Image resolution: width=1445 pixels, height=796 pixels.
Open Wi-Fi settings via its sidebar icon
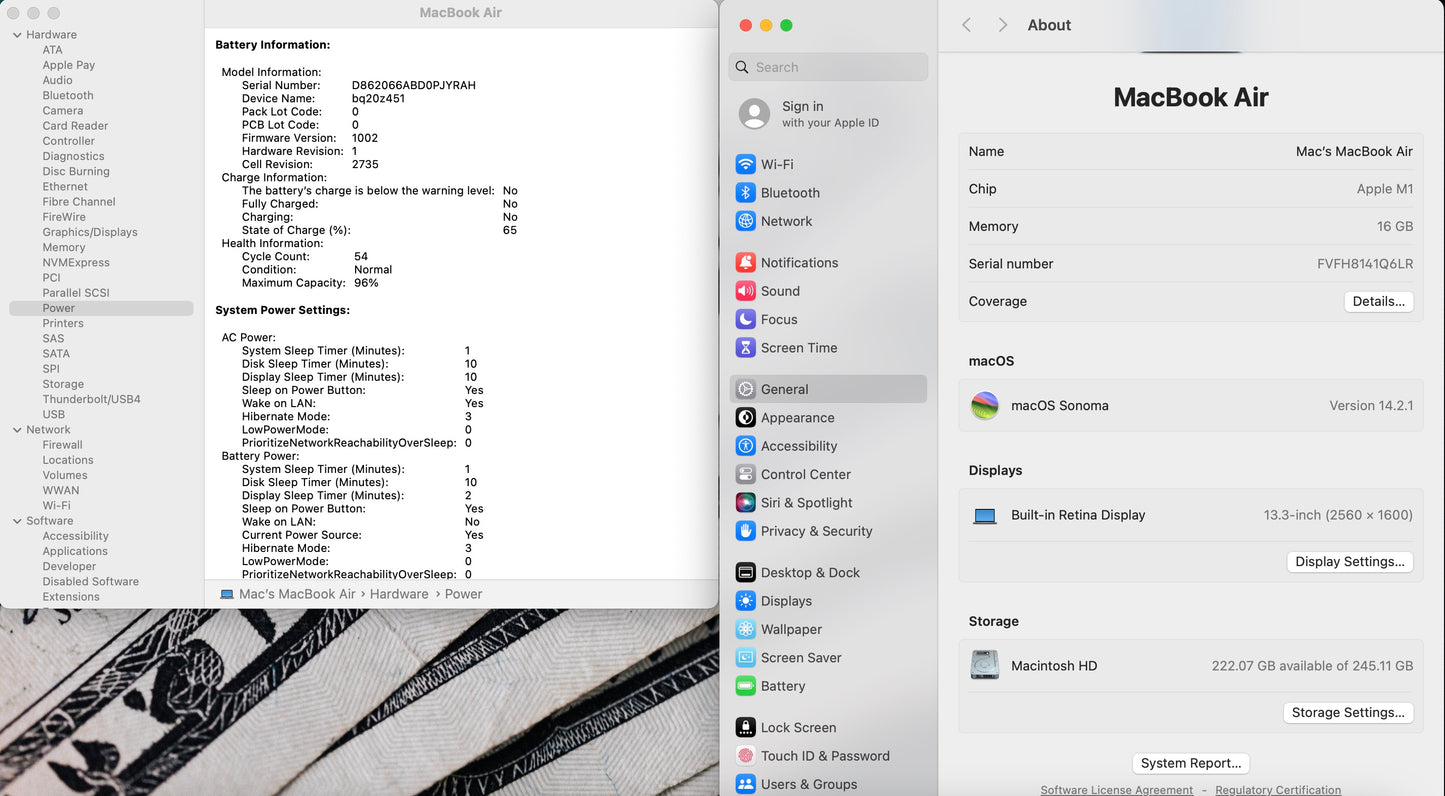click(745, 164)
